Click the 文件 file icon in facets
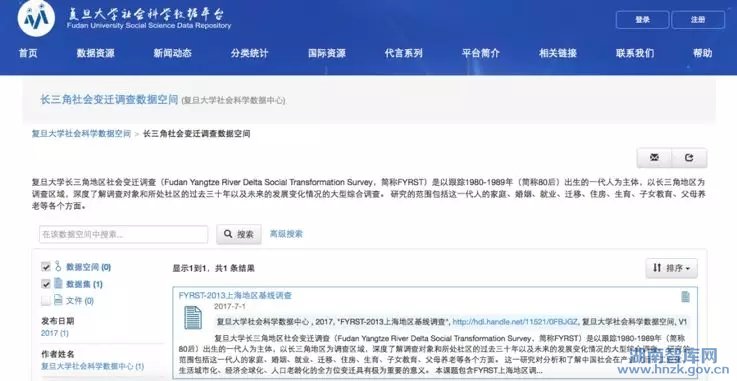The width and height of the screenshot is (737, 381). [x=58, y=300]
